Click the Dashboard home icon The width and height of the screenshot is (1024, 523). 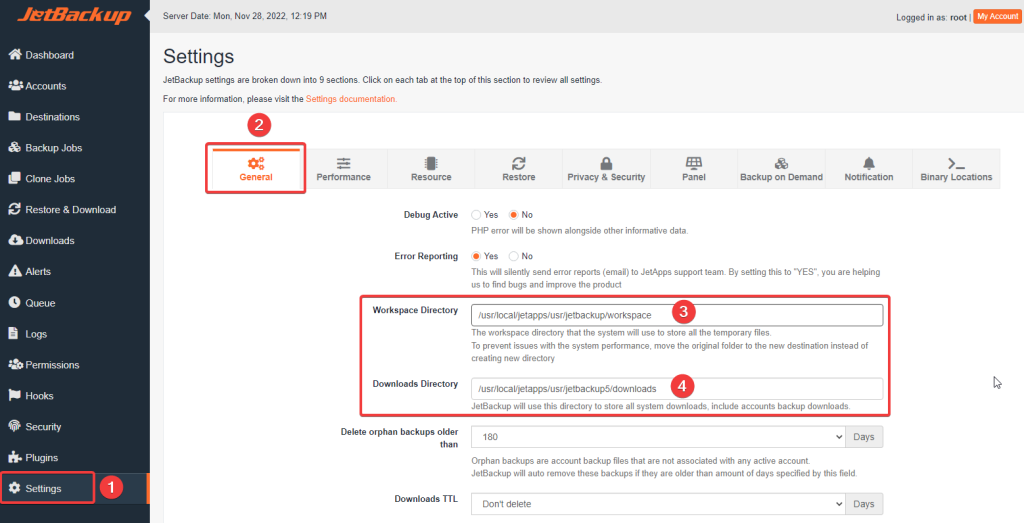(15, 55)
